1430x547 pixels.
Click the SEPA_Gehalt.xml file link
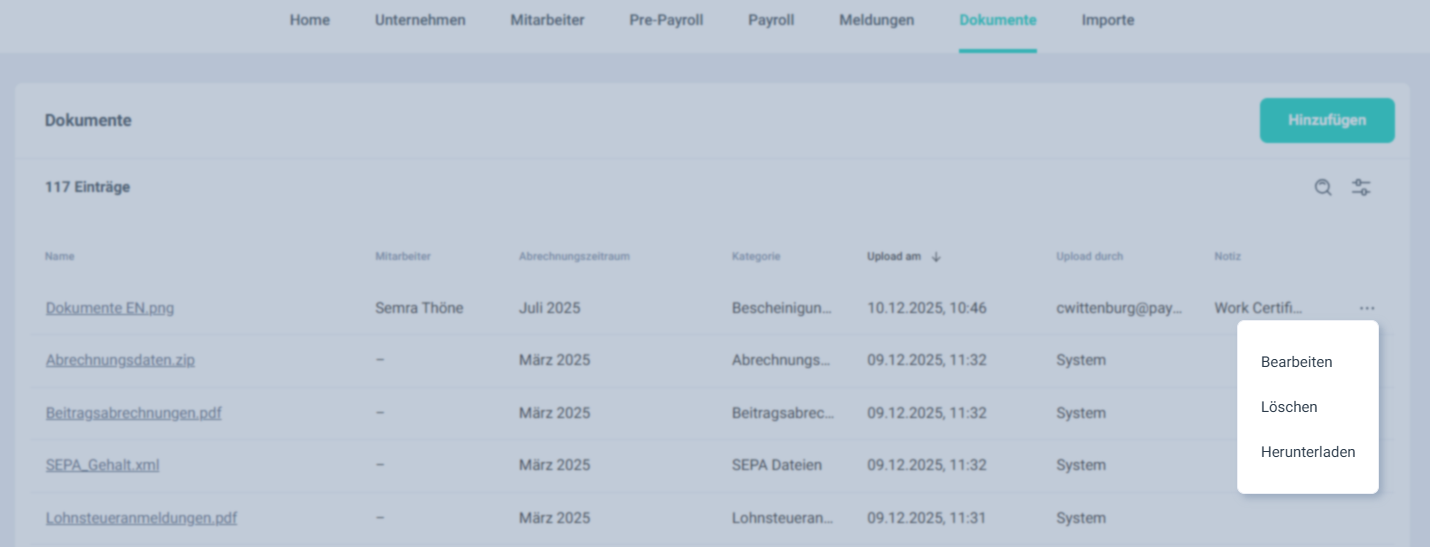pyautogui.click(x=102, y=465)
